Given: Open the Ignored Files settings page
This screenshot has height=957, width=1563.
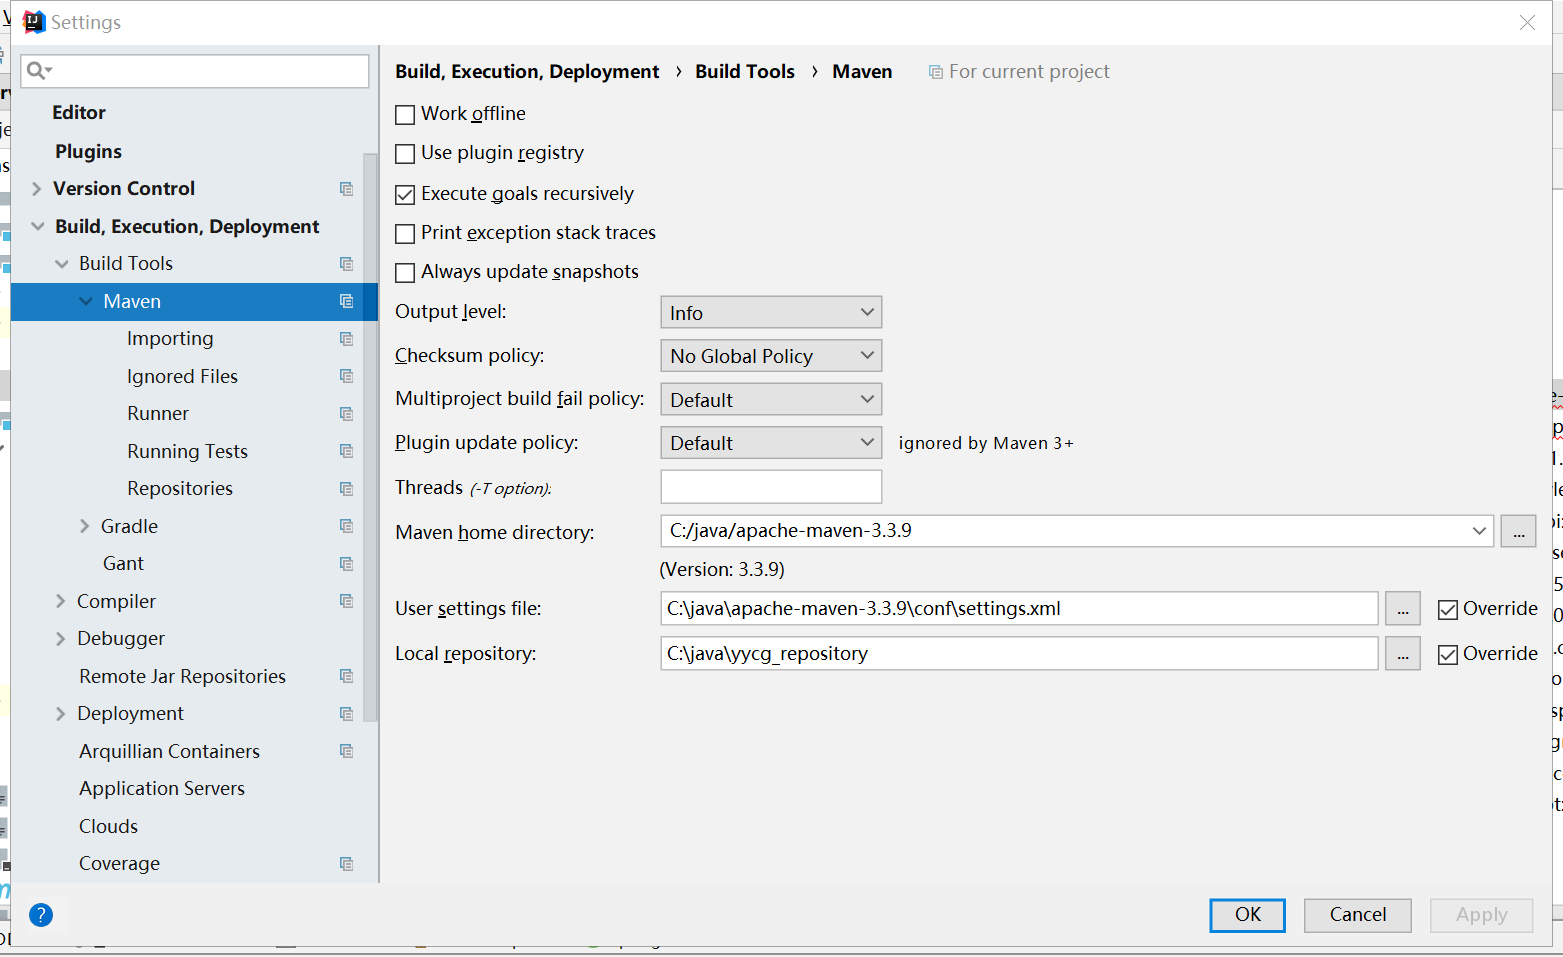Looking at the screenshot, I should (x=182, y=376).
